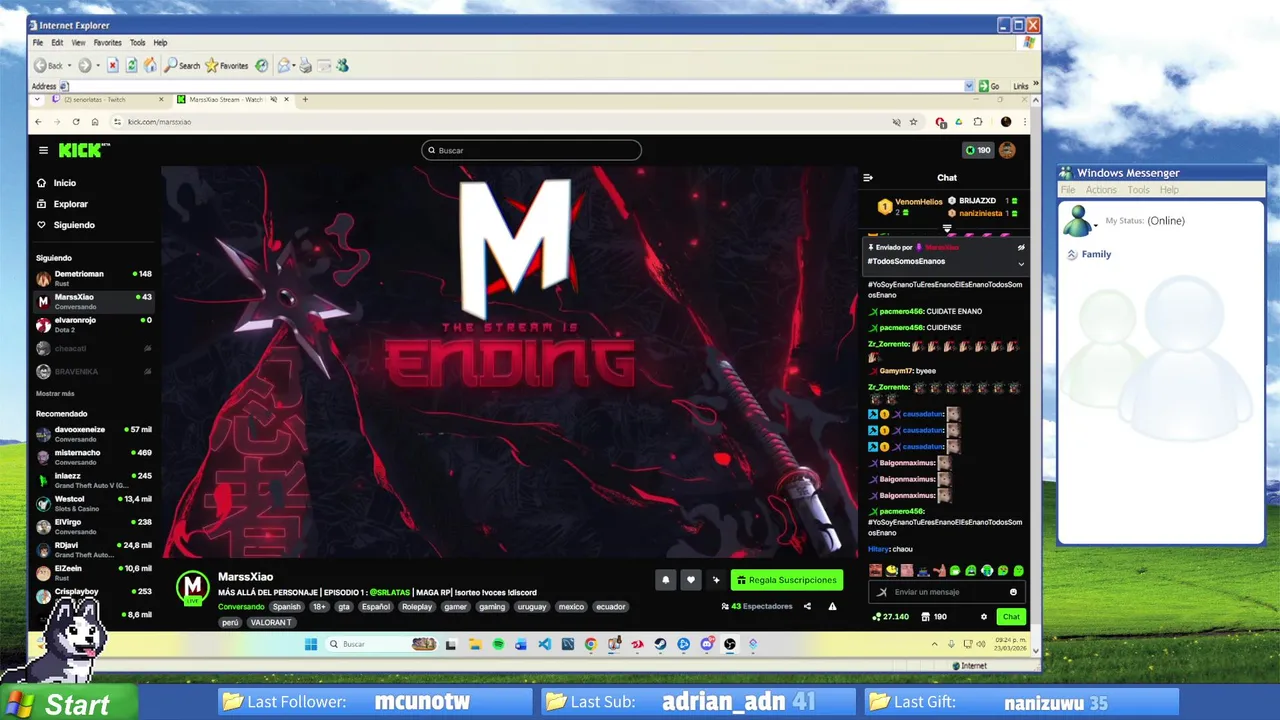Click the Internet Explorer Stop icon
1280x720 pixels.
pos(113,65)
